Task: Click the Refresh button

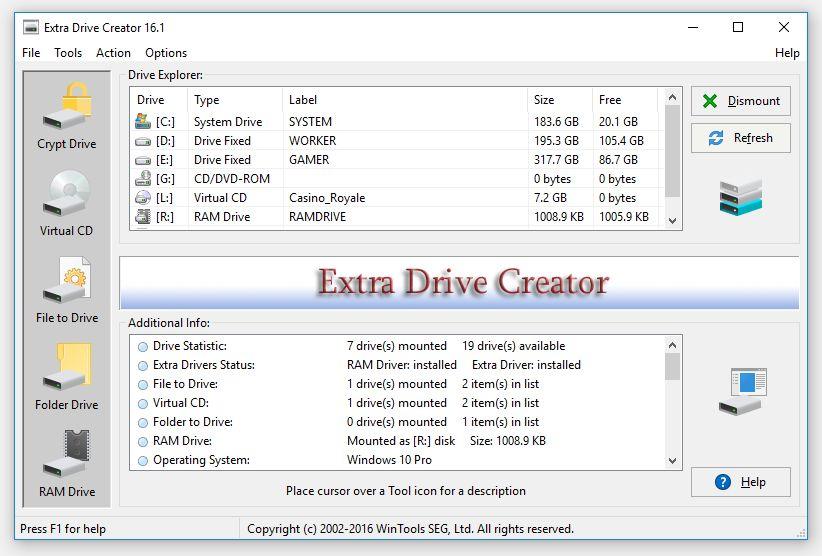Action: [741, 138]
